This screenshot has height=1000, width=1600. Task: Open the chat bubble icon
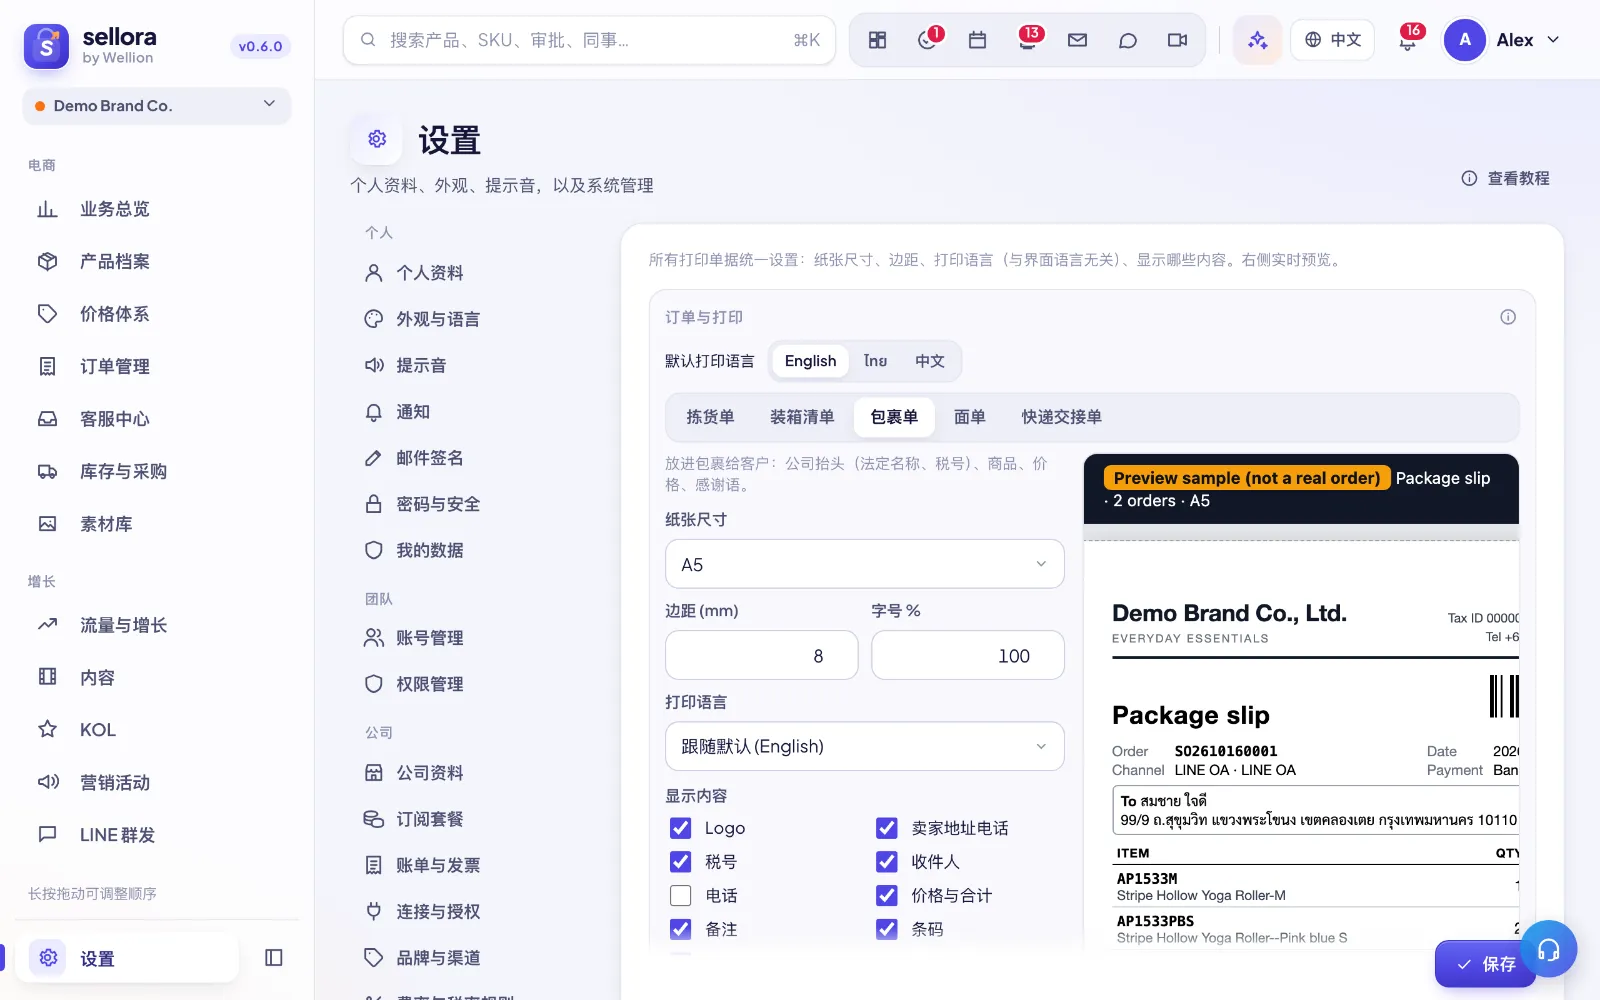point(1128,40)
